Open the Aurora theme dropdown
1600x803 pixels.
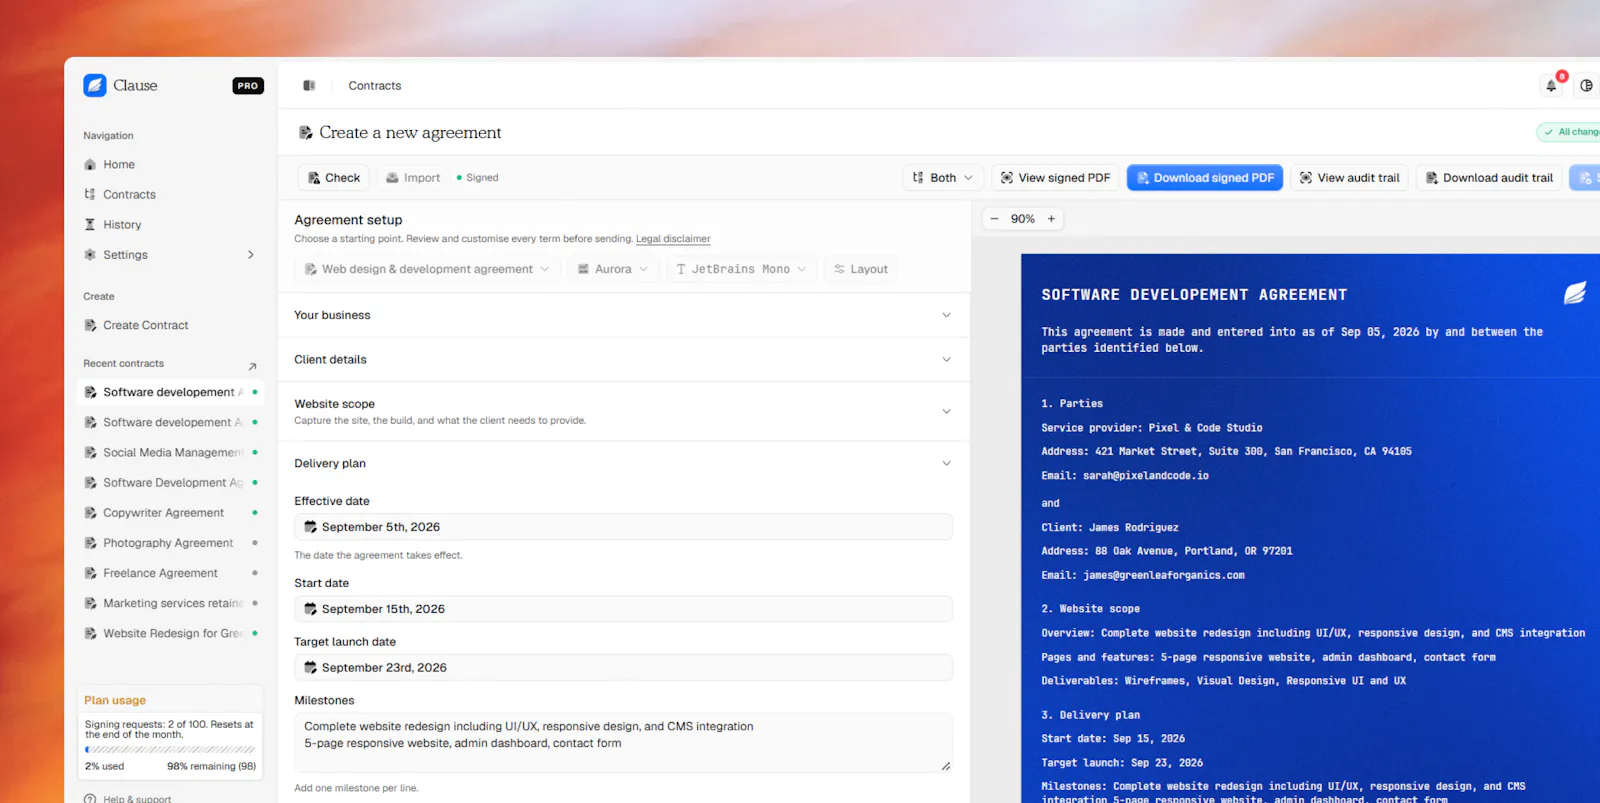(x=613, y=269)
